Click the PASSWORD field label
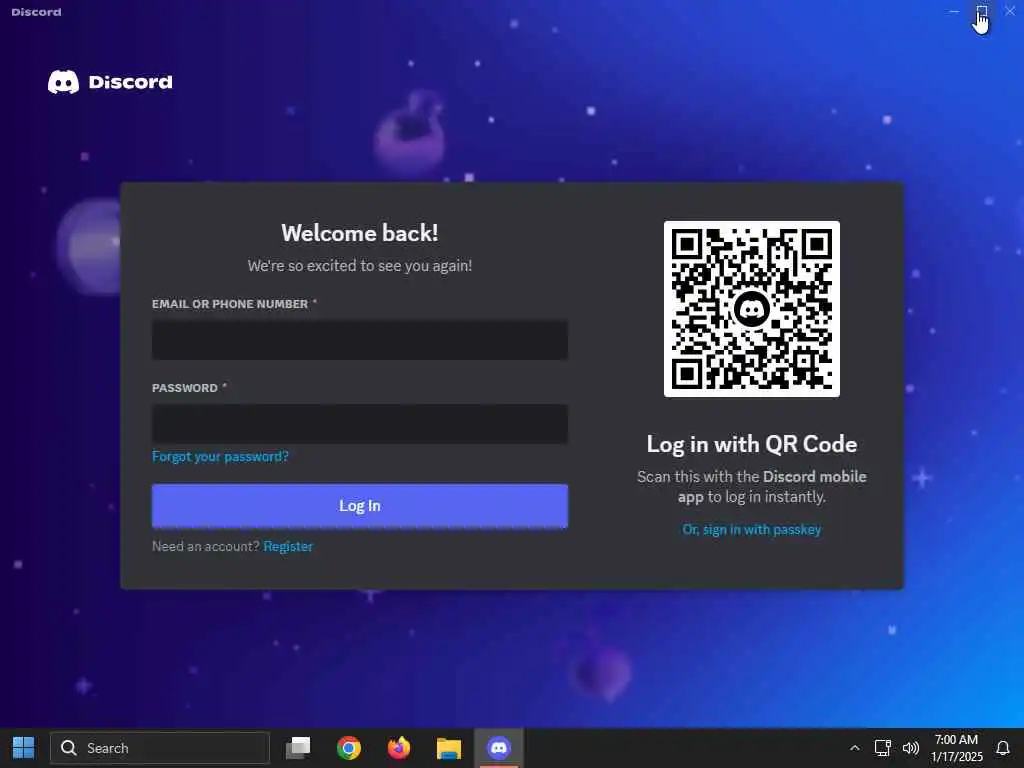The height and width of the screenshot is (768, 1024). click(185, 388)
